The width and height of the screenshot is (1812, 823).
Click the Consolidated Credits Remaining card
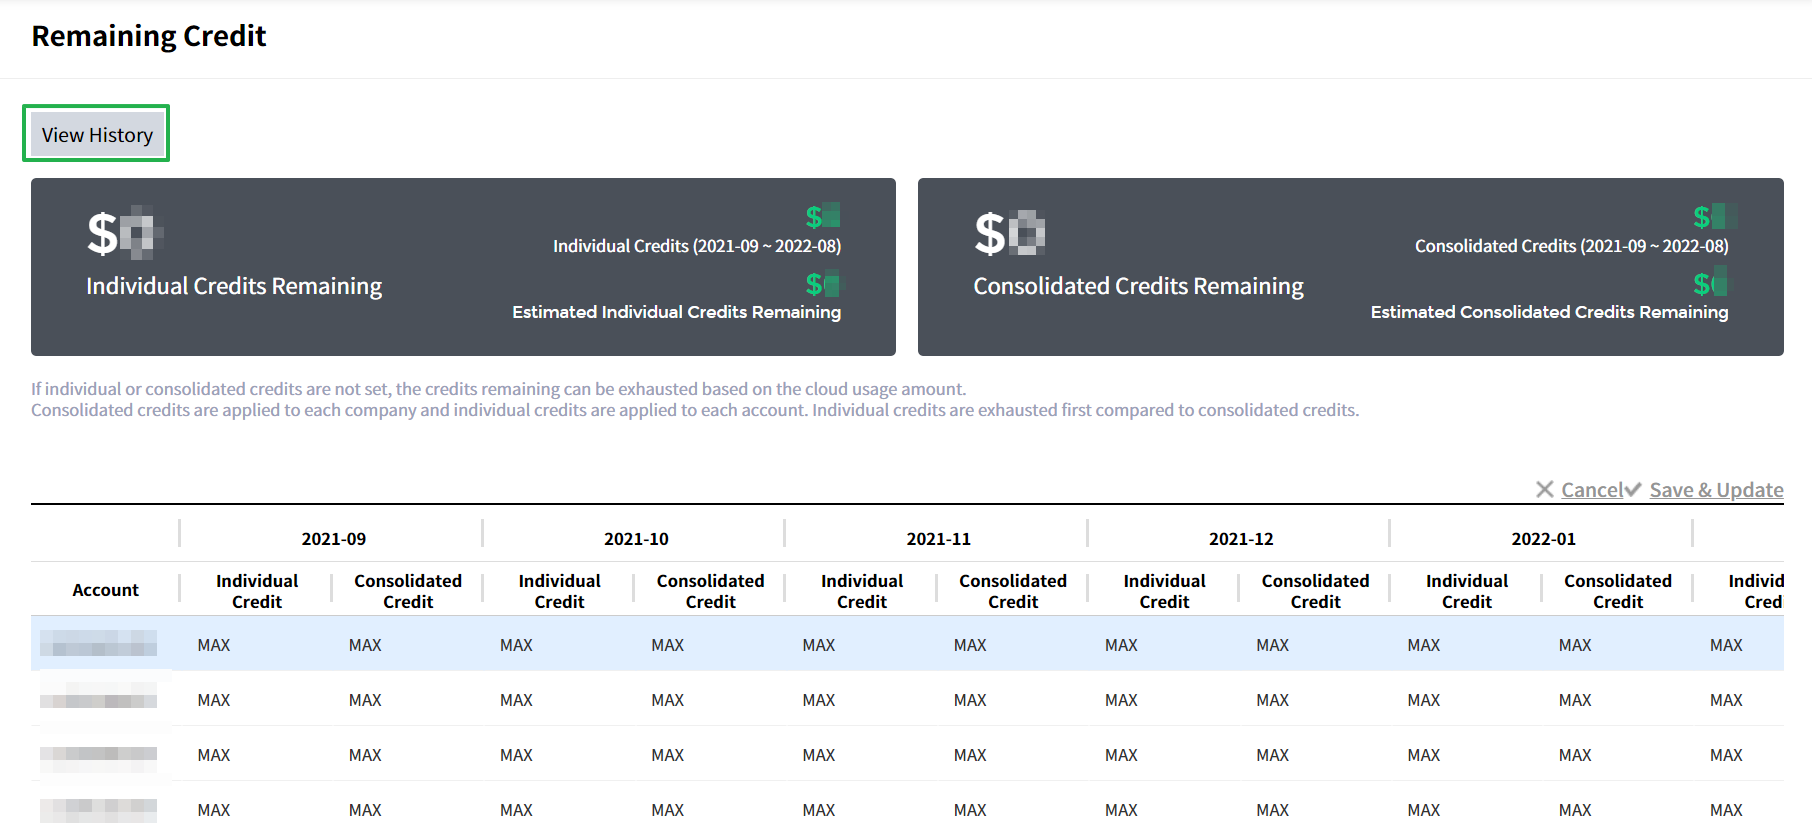tap(1350, 267)
